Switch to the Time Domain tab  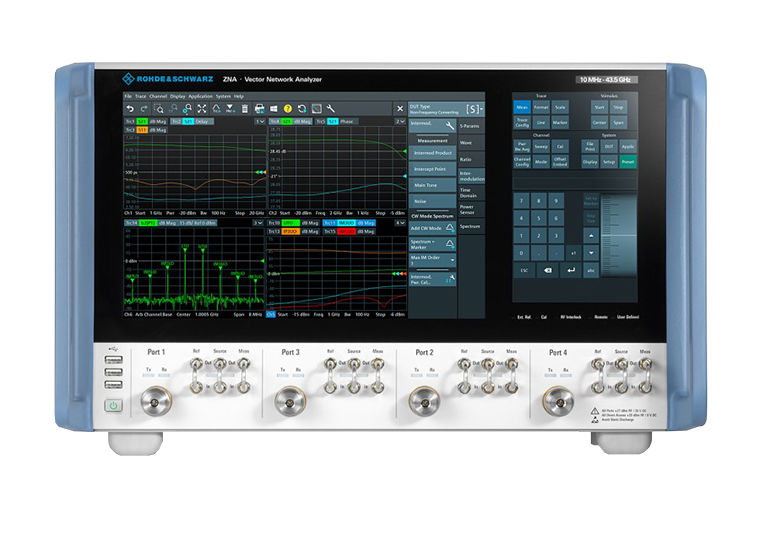click(470, 193)
